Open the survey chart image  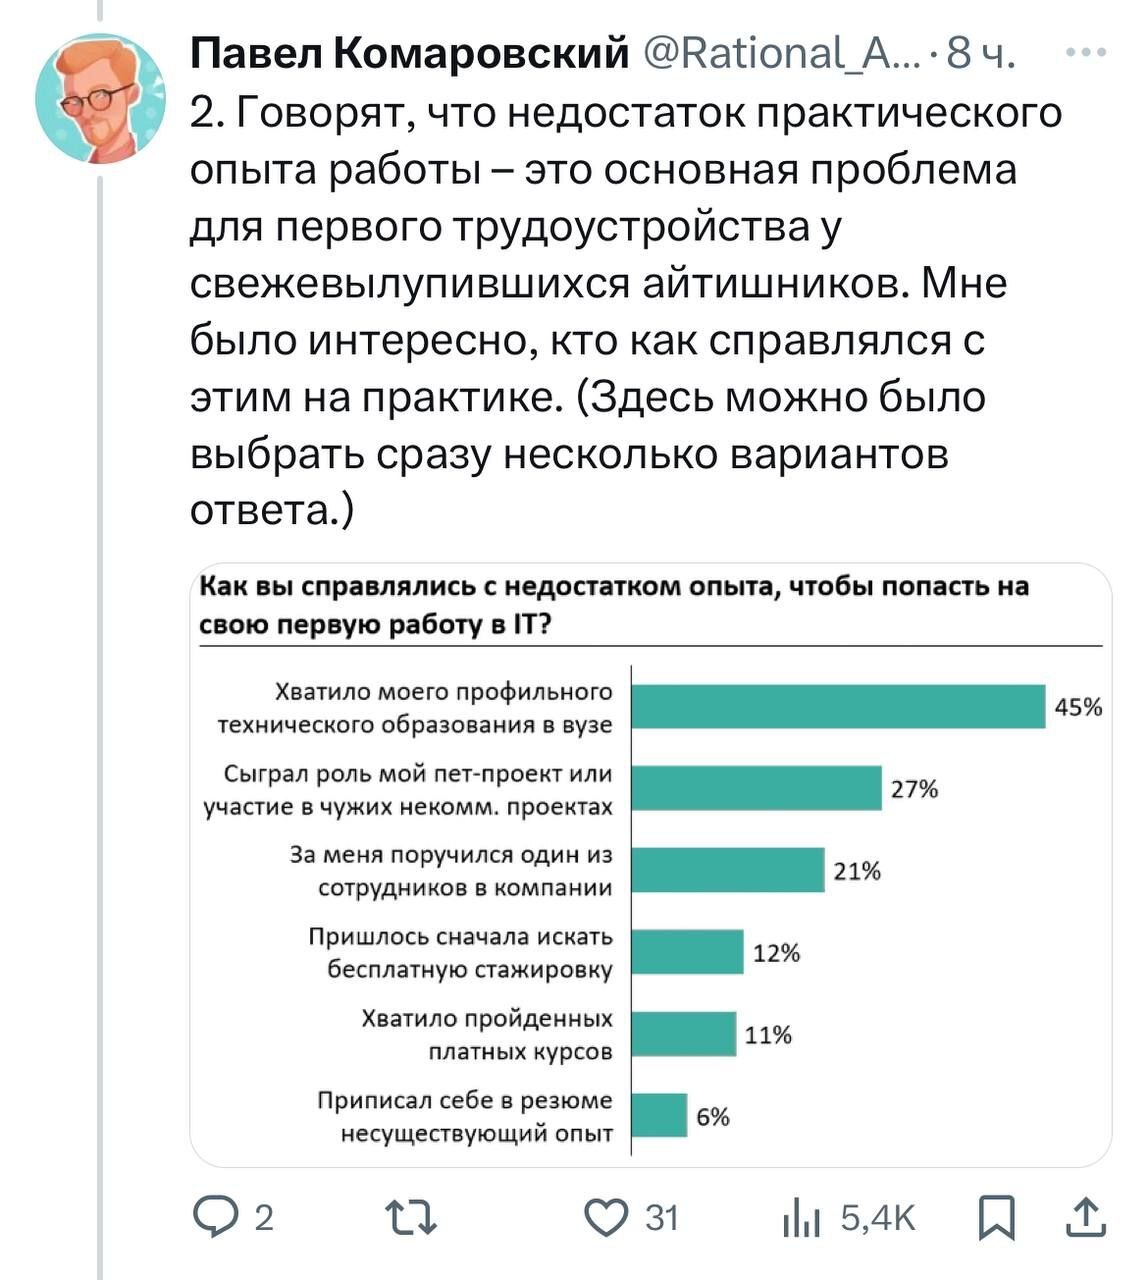click(650, 865)
